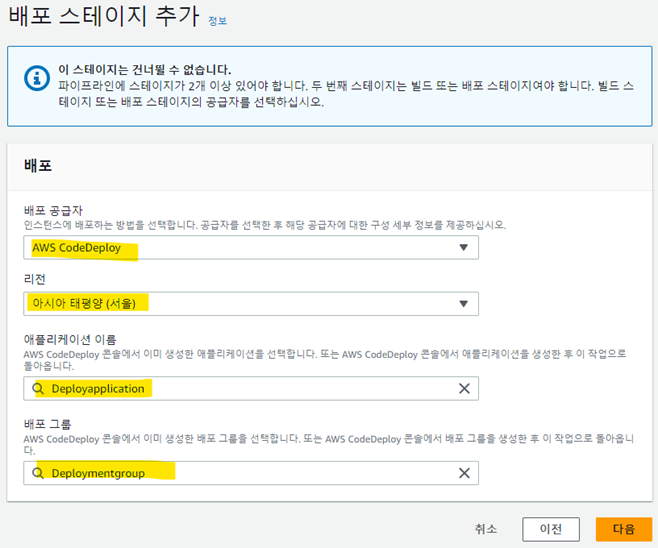Open the 리전 아시아 태평양 (서울) dropdown
This screenshot has width=658, height=548.
point(251,303)
